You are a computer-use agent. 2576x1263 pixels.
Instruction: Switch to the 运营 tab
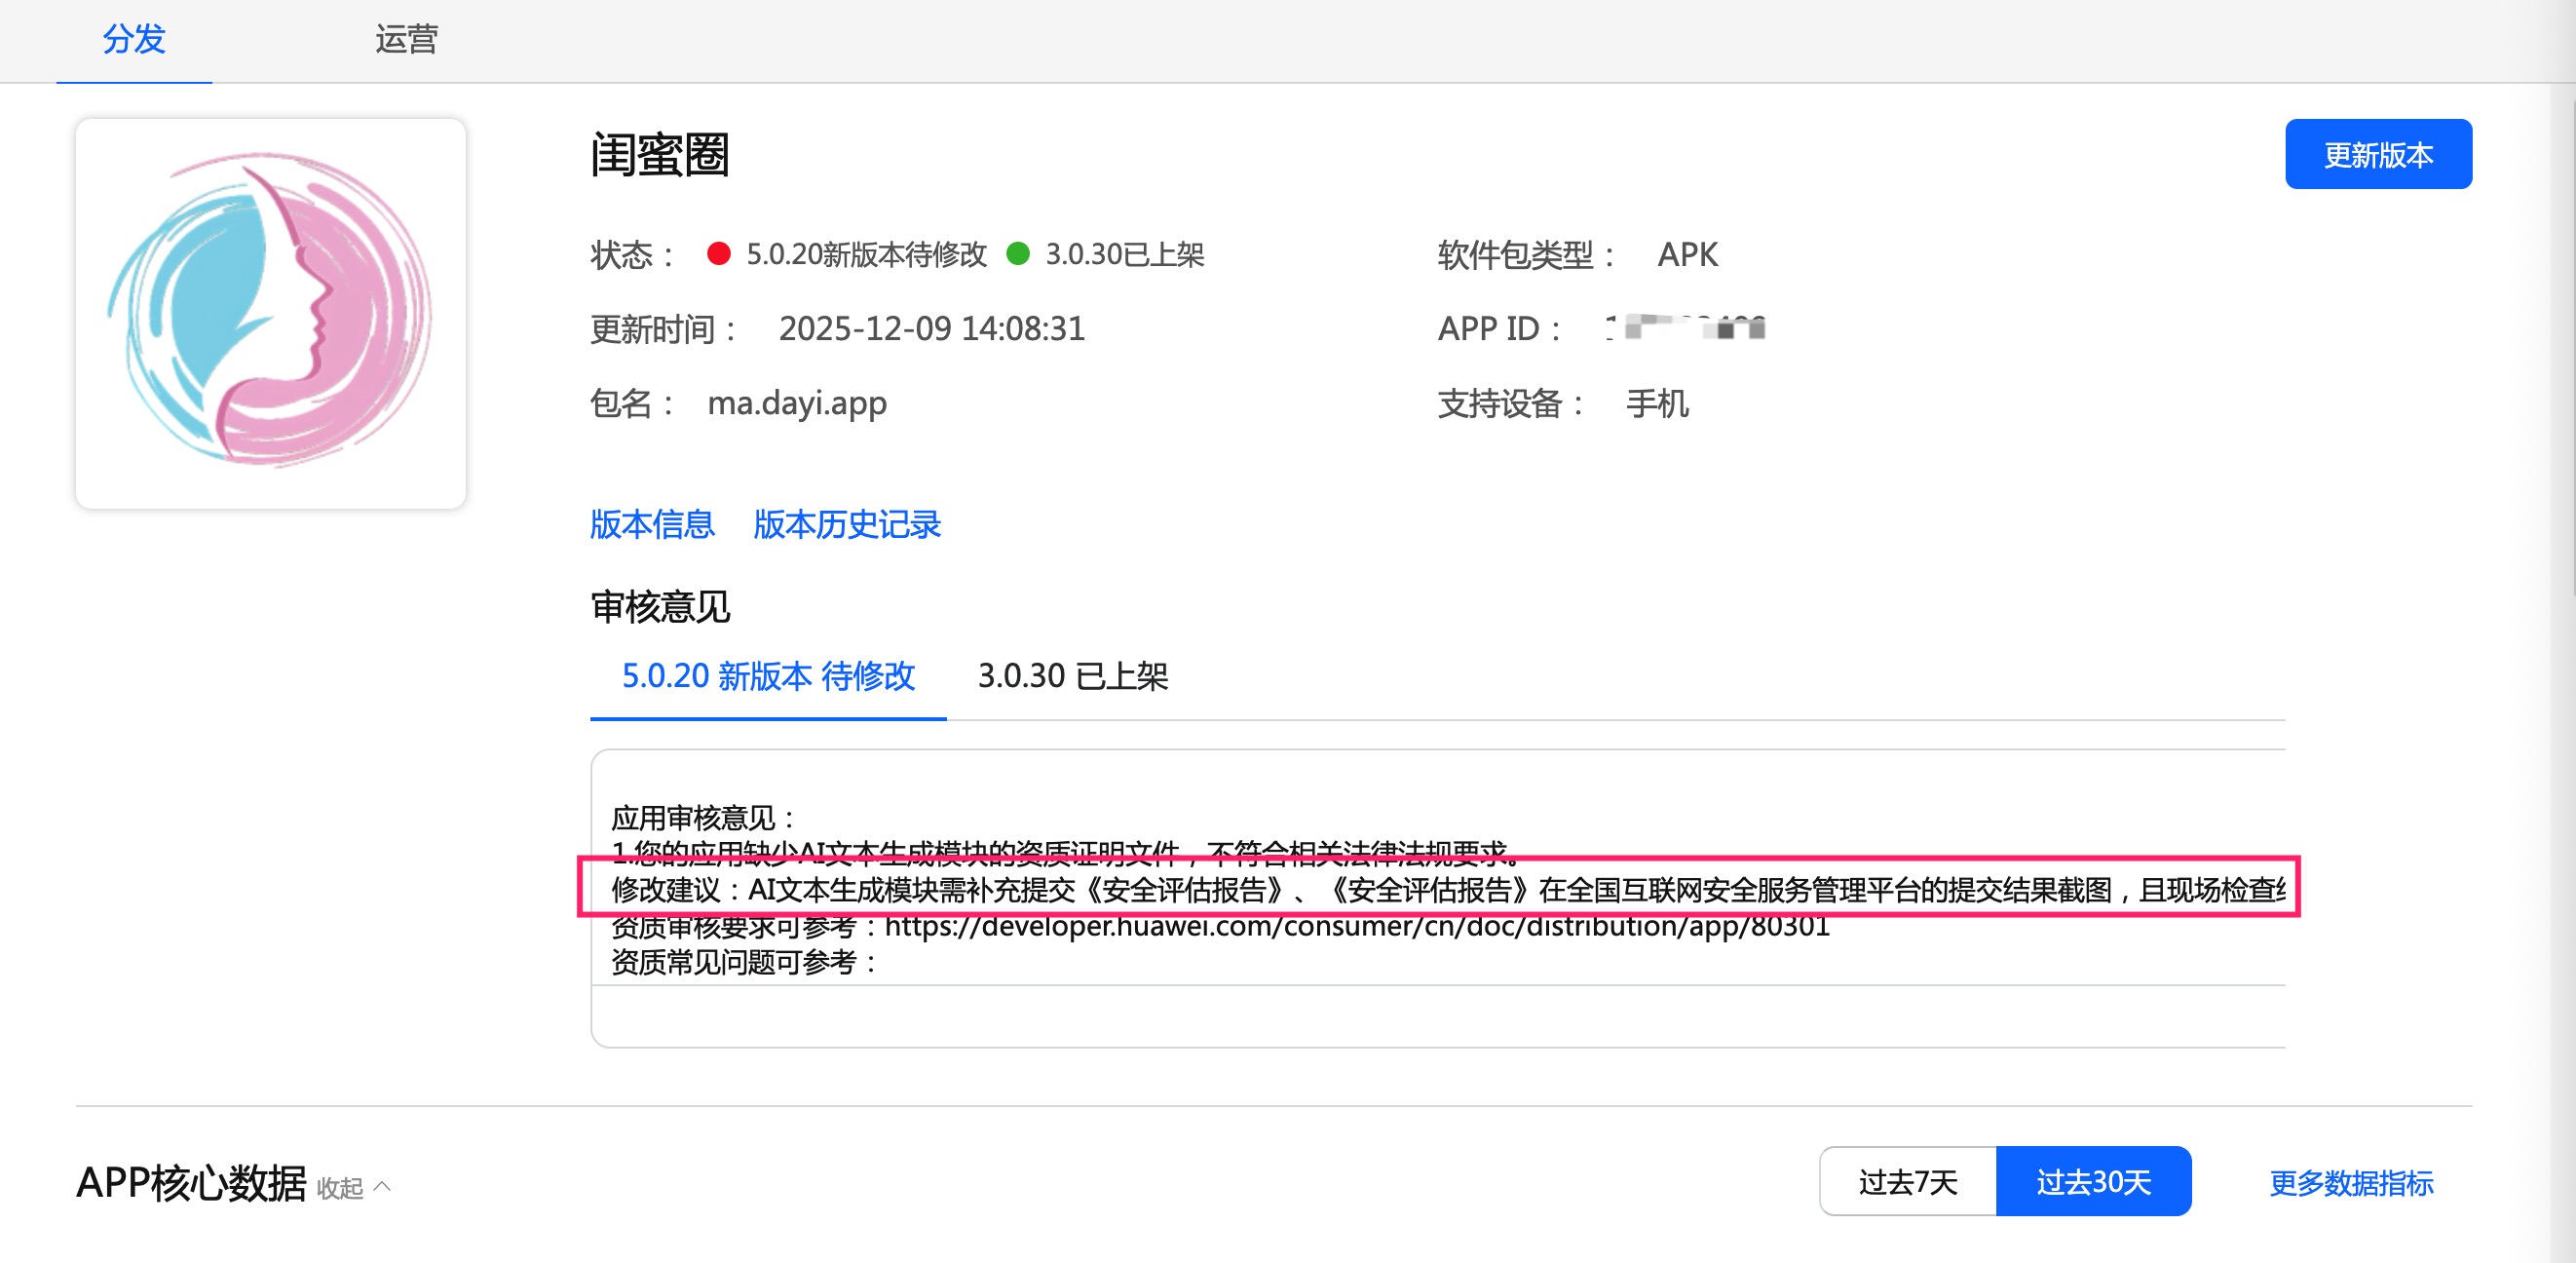pyautogui.click(x=406, y=40)
